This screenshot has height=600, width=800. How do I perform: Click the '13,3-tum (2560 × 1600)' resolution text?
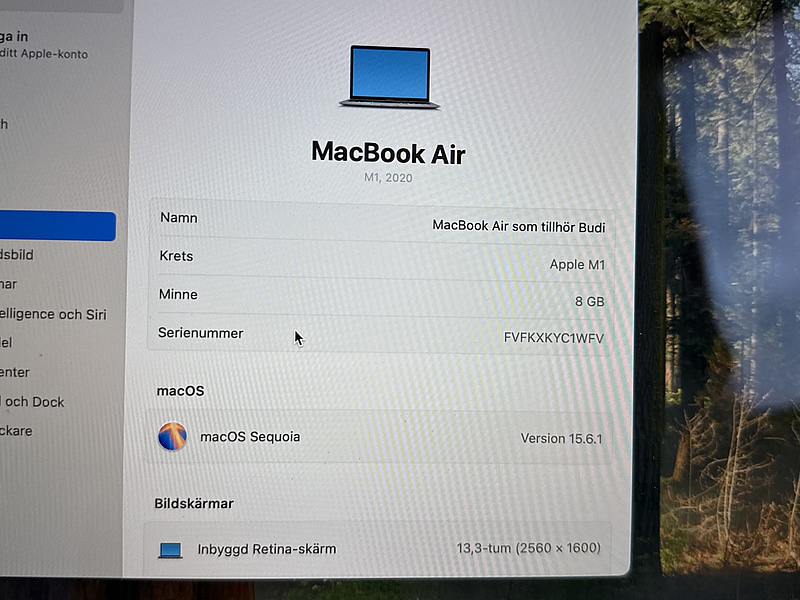[529, 548]
